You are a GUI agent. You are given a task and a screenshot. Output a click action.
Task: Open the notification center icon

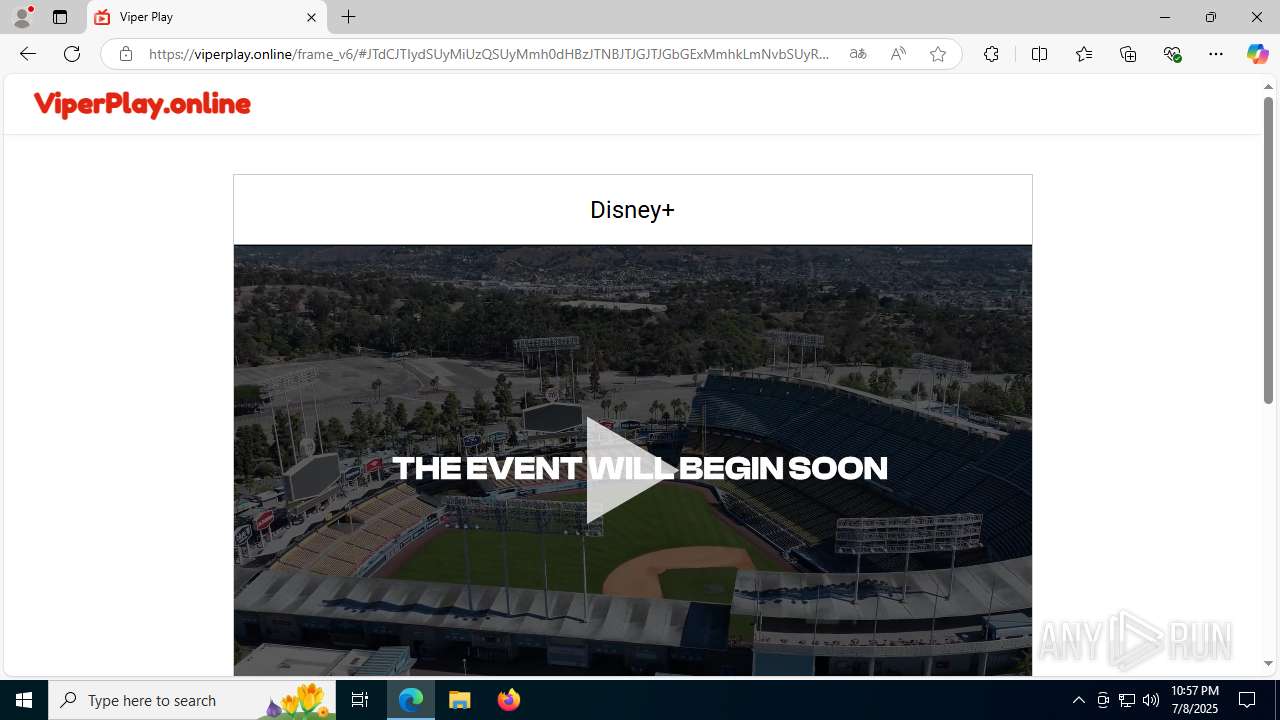coord(1248,700)
